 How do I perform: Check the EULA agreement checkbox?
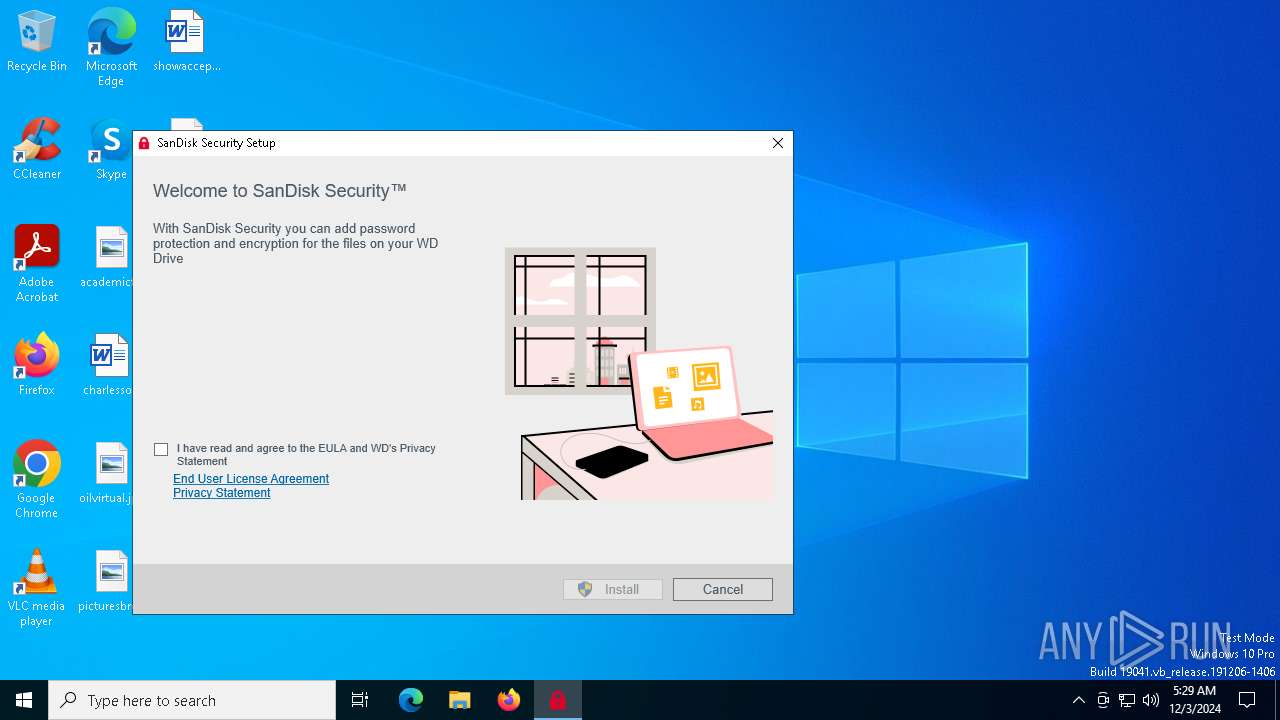[161, 450]
